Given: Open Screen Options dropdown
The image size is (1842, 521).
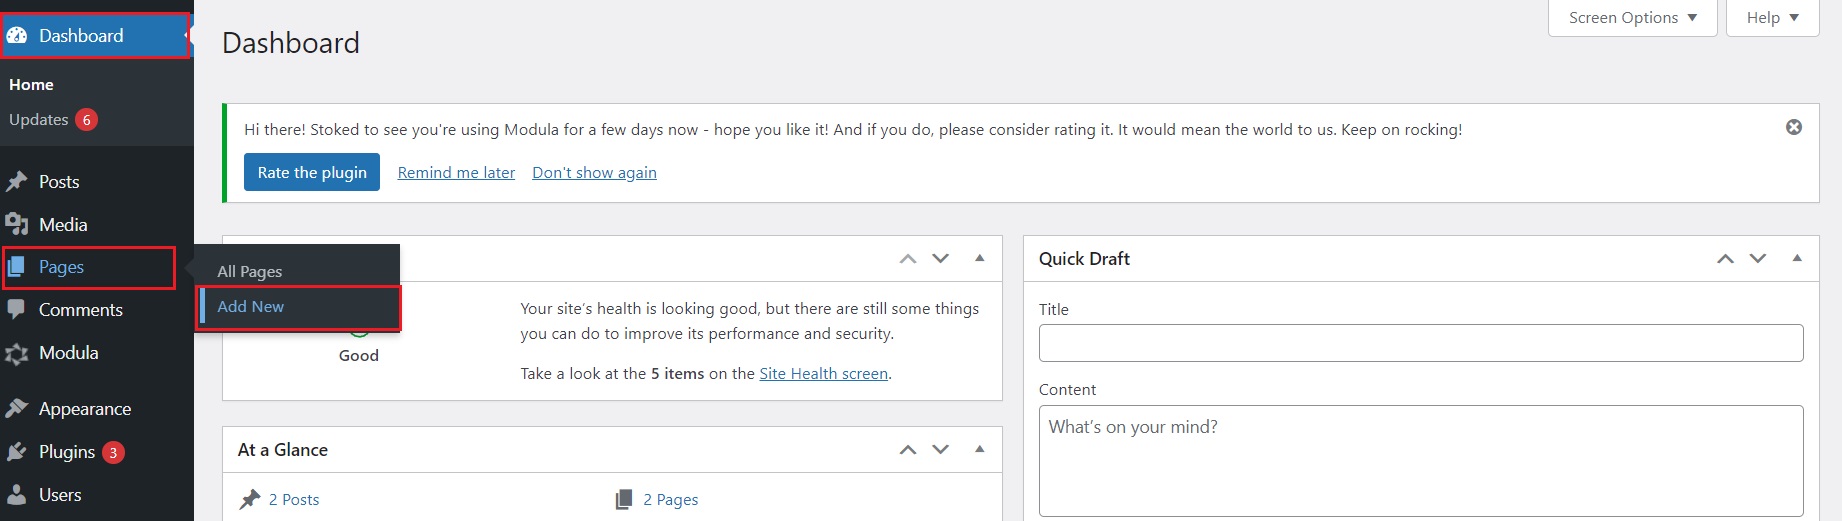Looking at the screenshot, I should pyautogui.click(x=1632, y=18).
